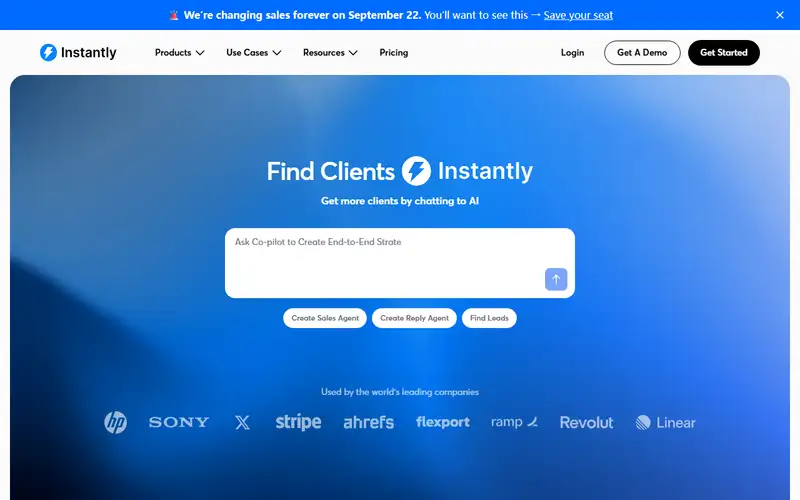Expand the Resources dropdown menu

(x=330, y=53)
